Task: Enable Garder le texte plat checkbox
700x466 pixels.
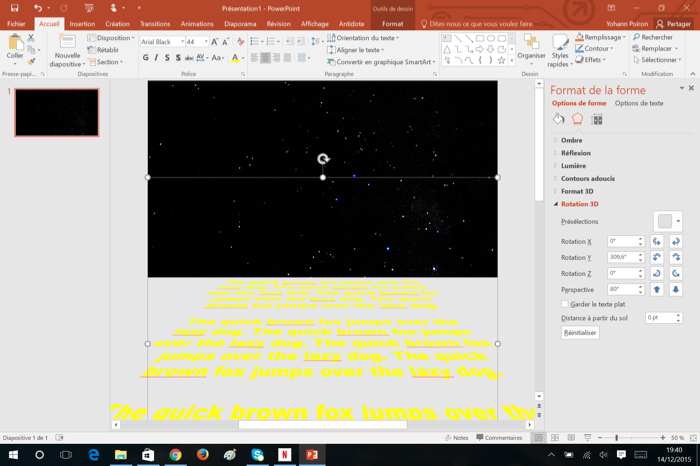Action: pyautogui.click(x=565, y=304)
